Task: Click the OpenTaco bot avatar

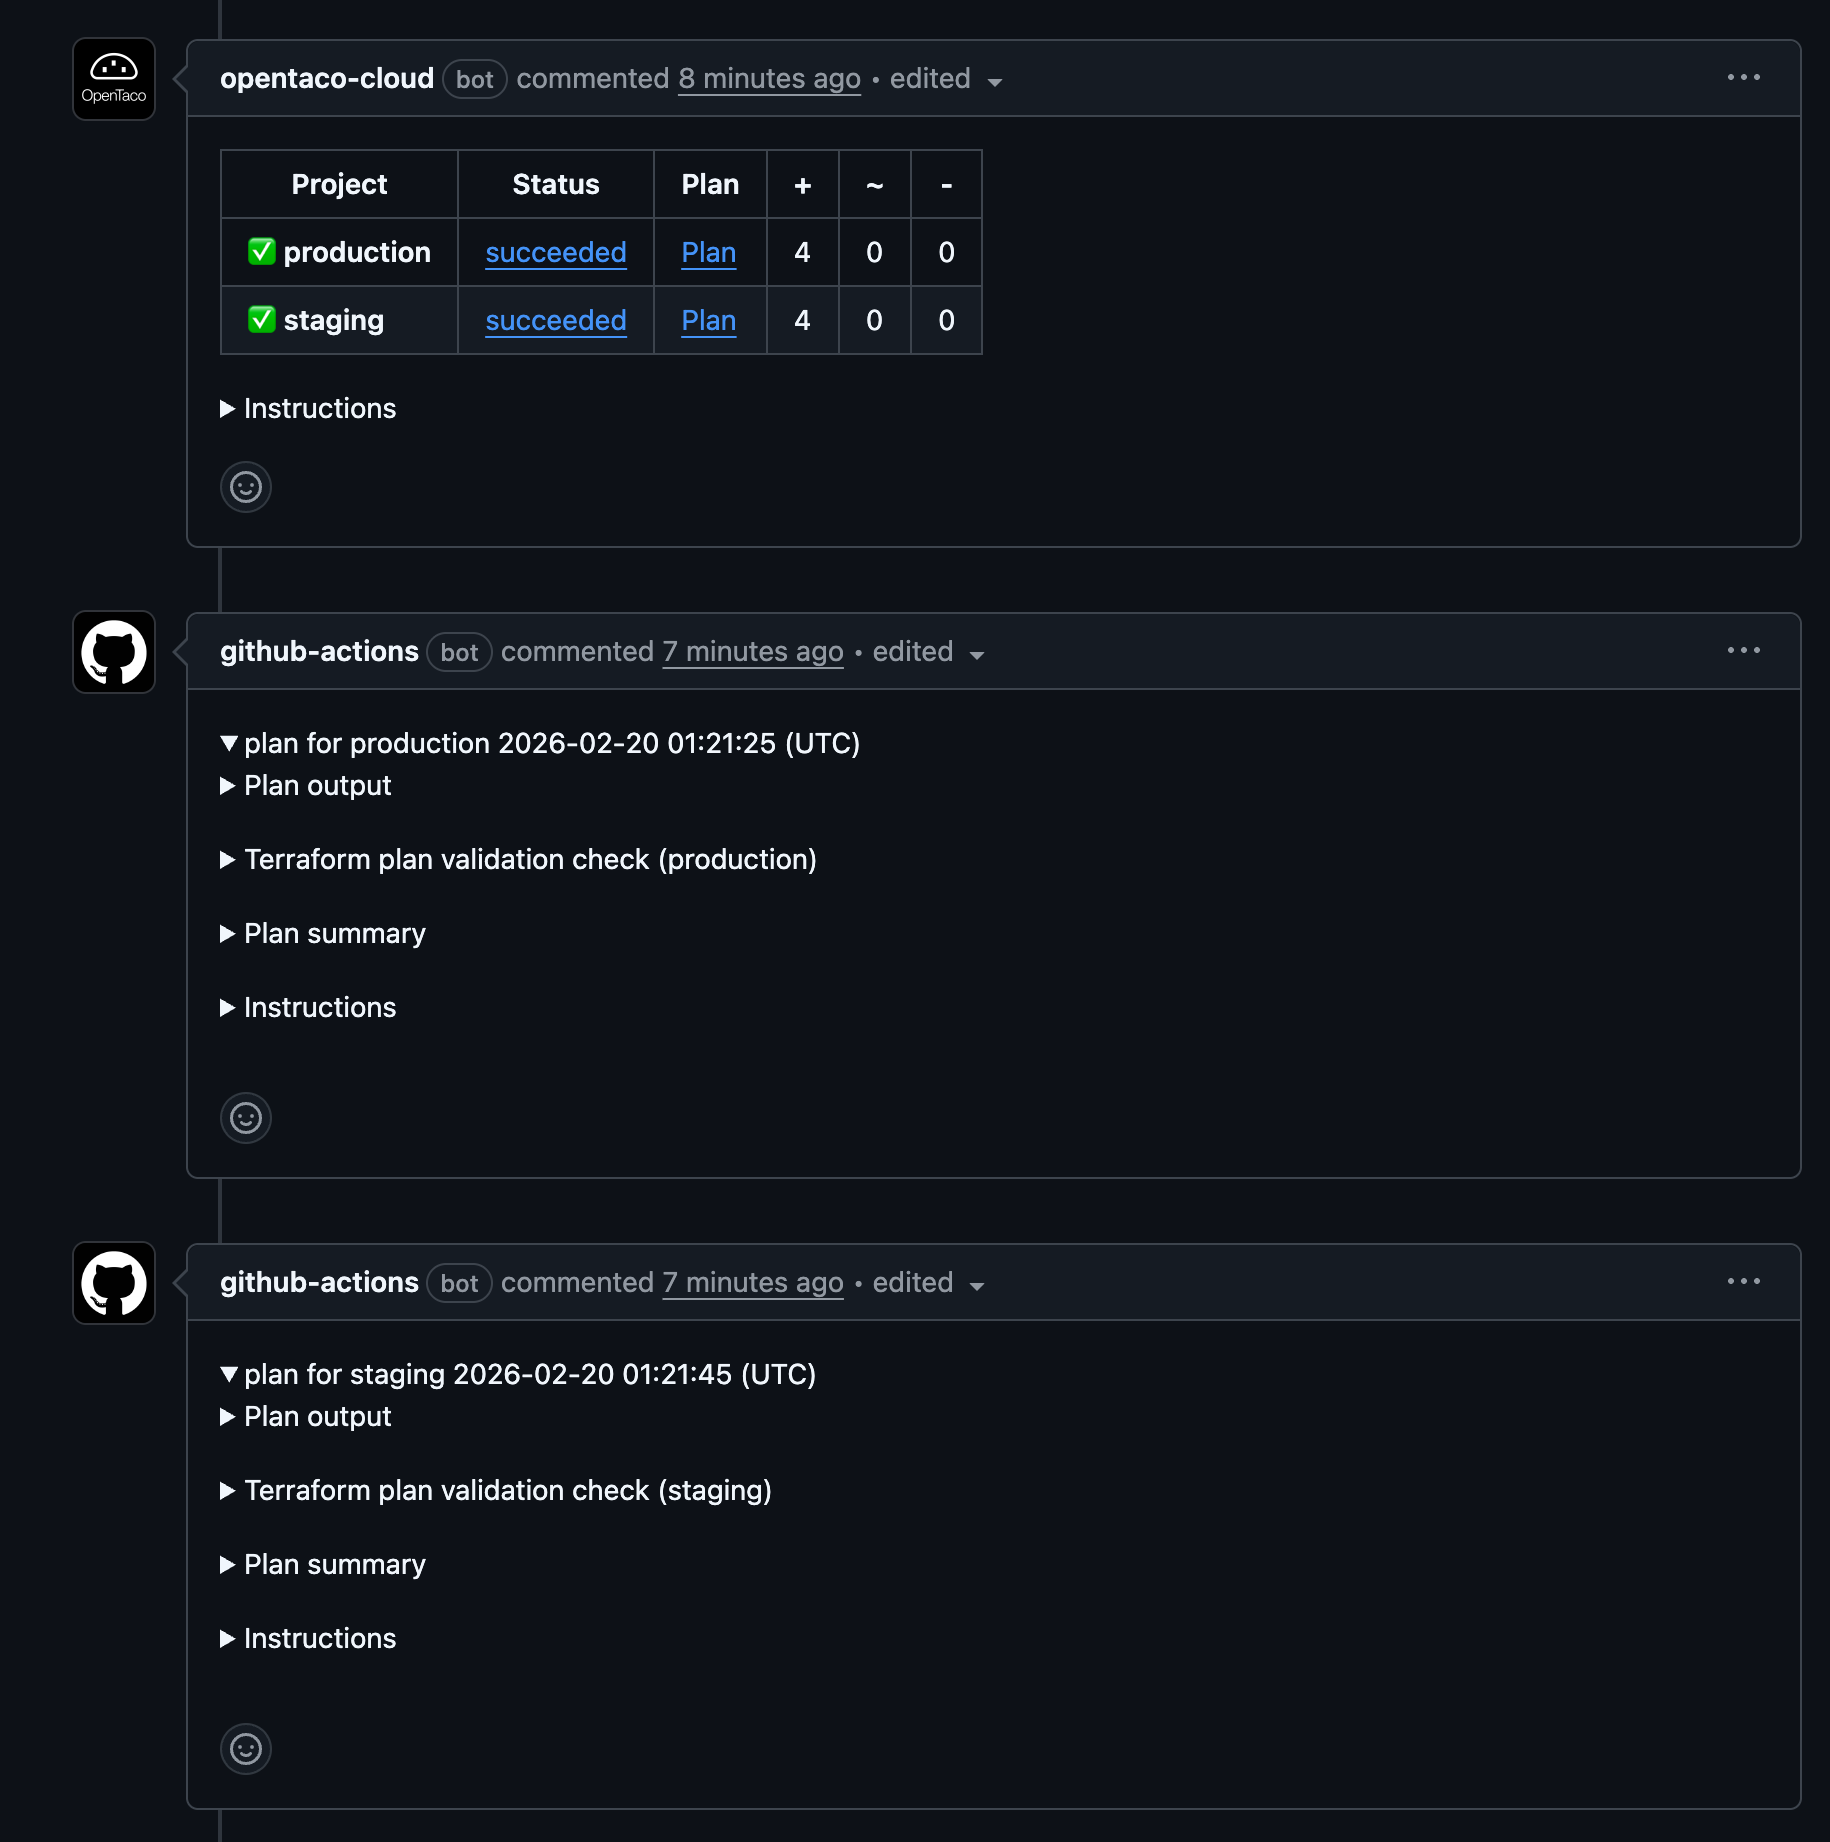Action: coord(113,79)
